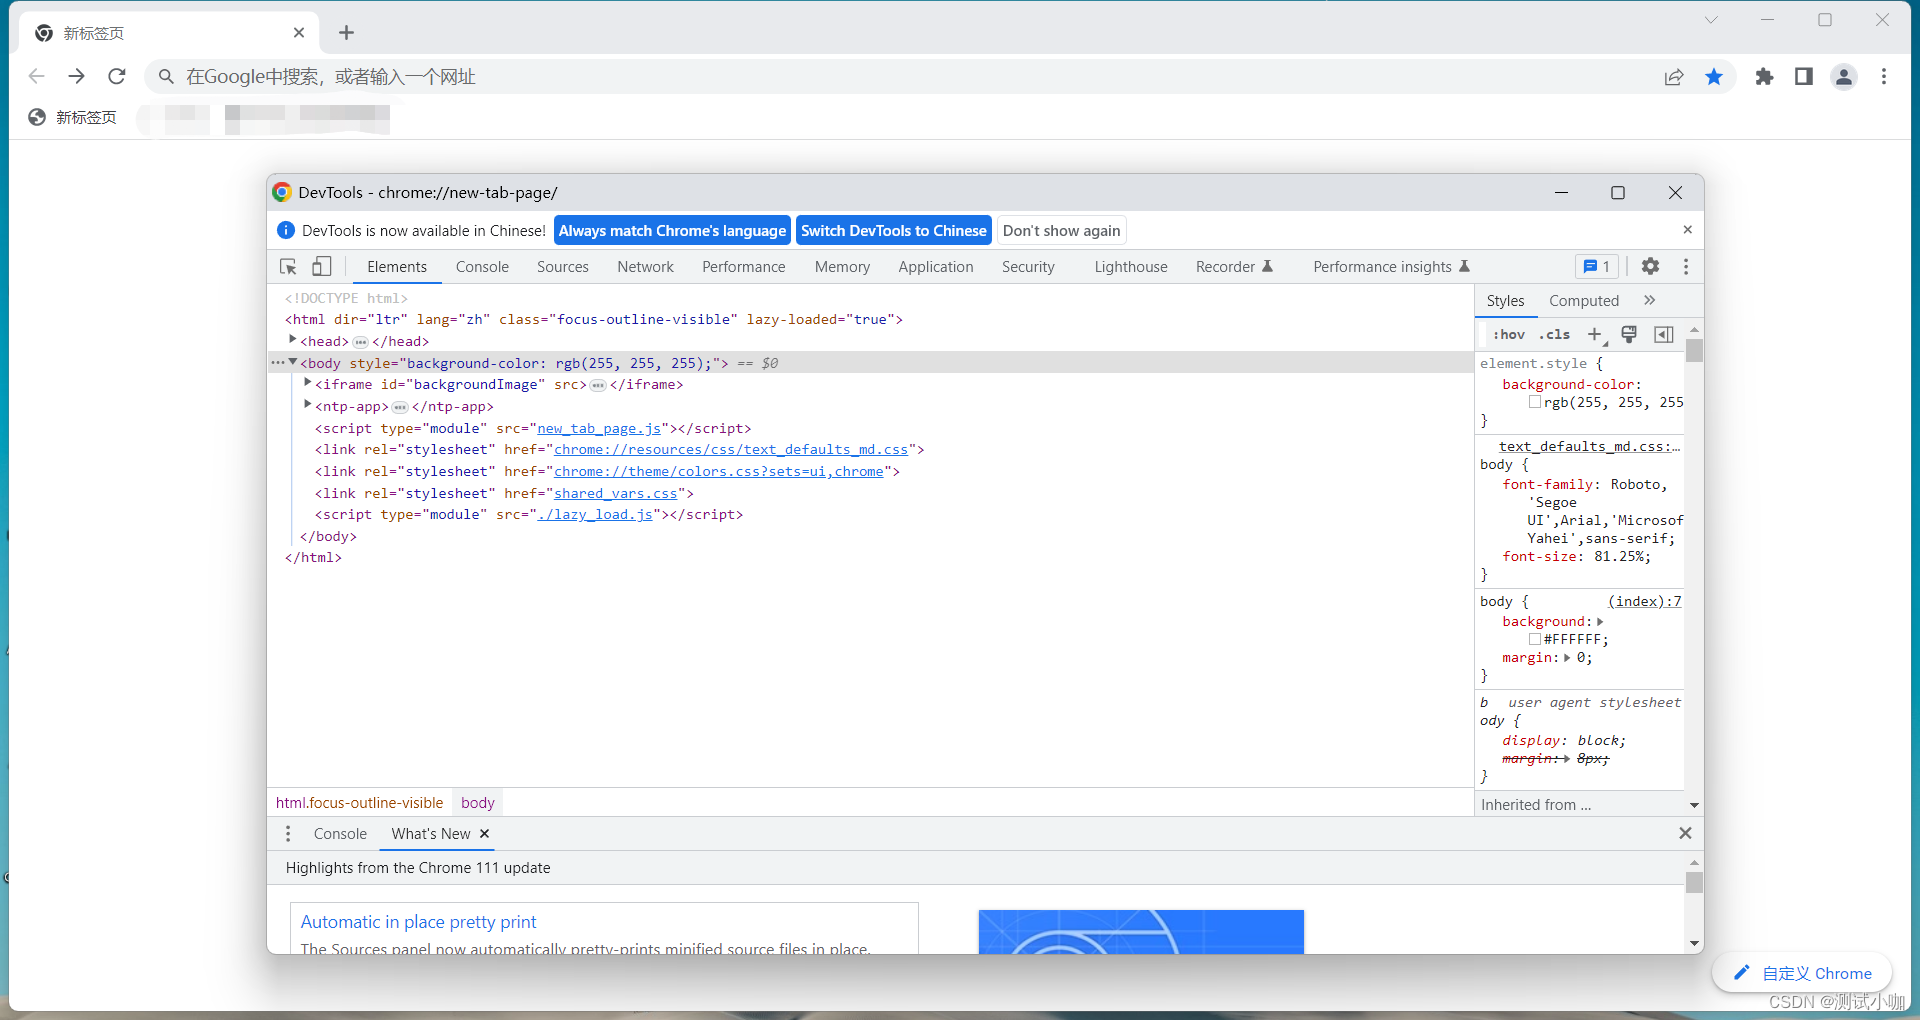Click the #FFFFFF background color swatch
1920x1020 pixels.
pos(1534,639)
